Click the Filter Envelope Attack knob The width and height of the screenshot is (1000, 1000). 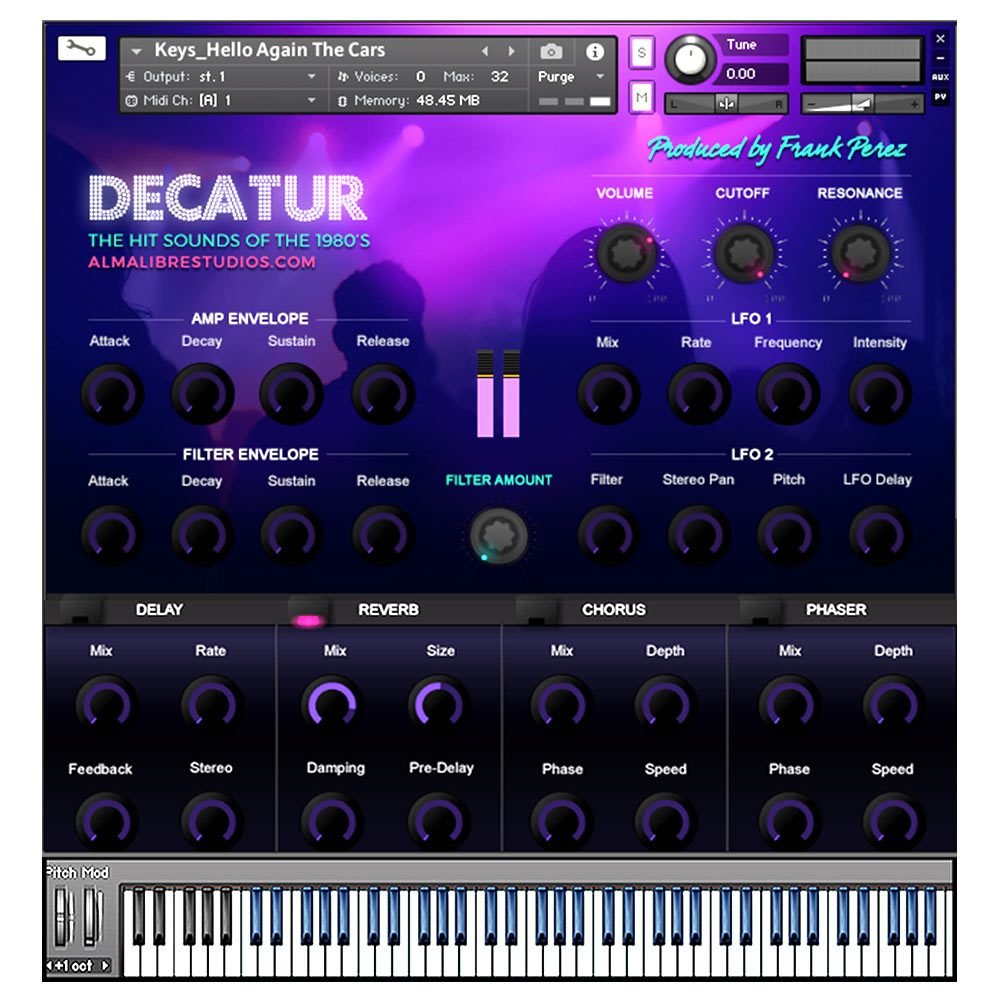click(112, 534)
